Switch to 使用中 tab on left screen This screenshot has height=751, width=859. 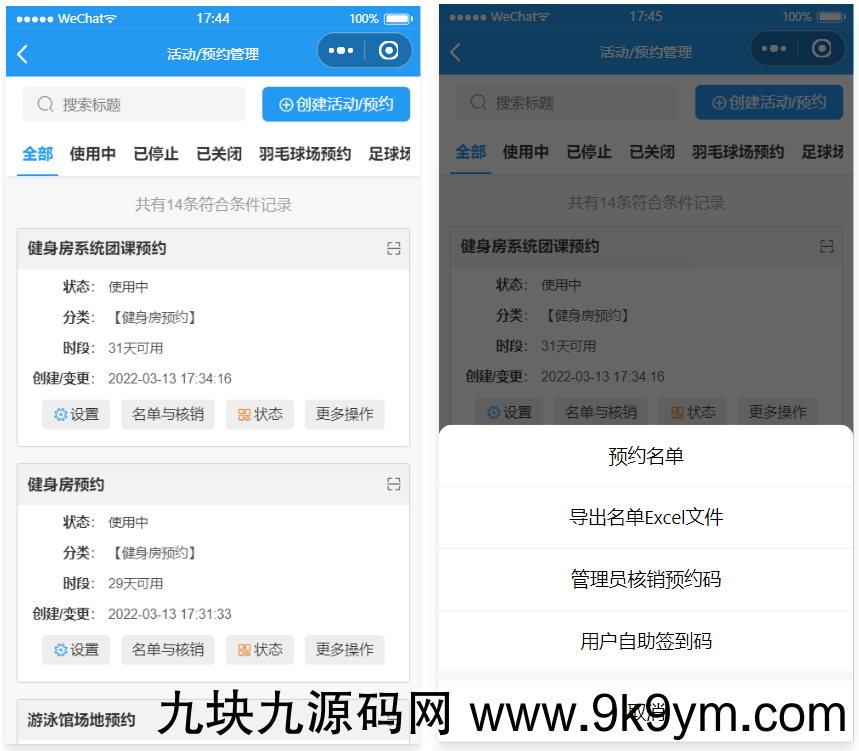pyautogui.click(x=93, y=154)
